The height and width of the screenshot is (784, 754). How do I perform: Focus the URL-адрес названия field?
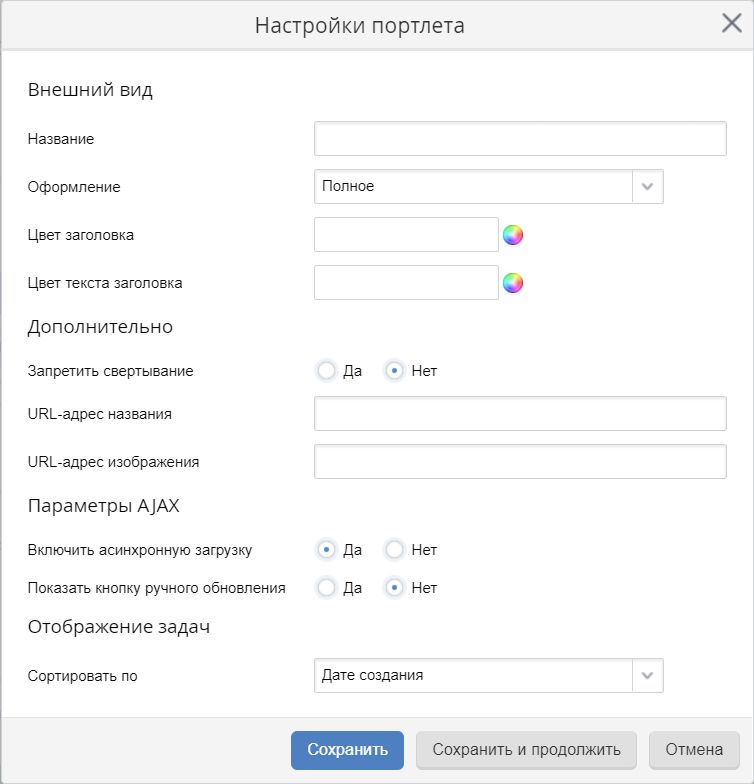tap(520, 414)
